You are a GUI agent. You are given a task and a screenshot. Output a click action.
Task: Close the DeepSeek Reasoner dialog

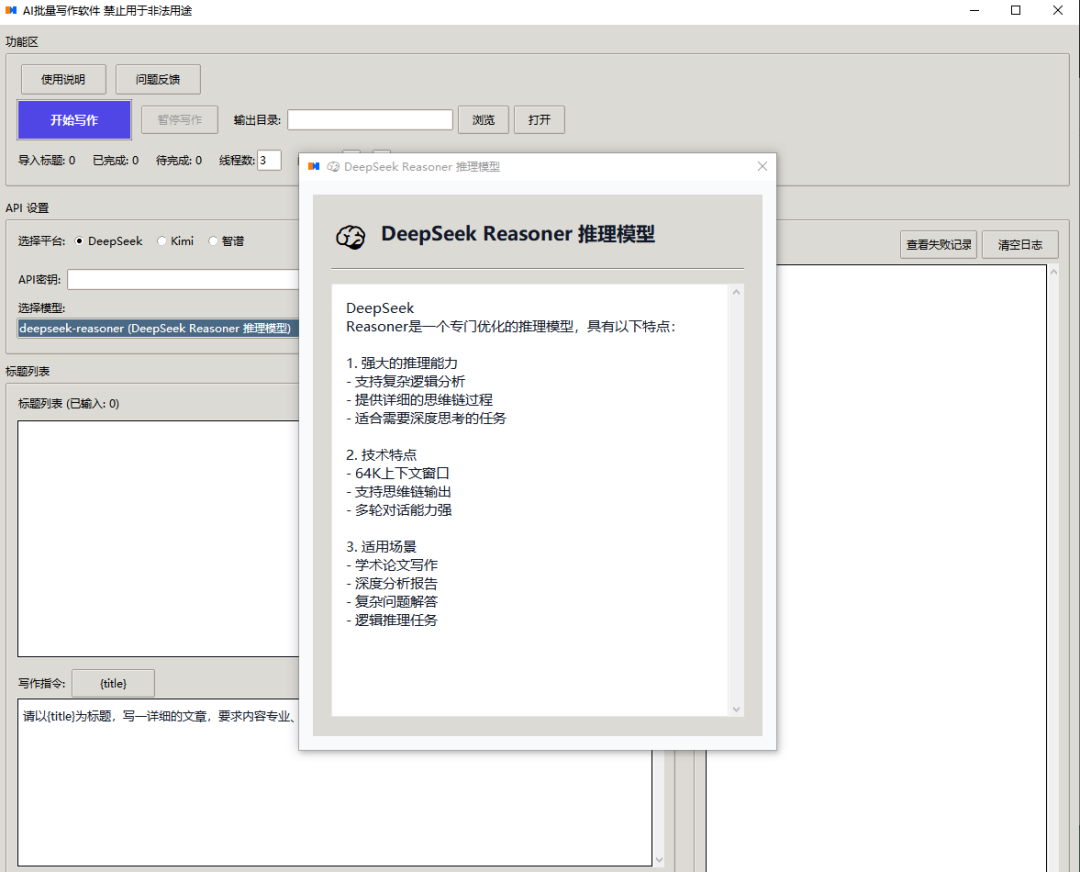(762, 166)
